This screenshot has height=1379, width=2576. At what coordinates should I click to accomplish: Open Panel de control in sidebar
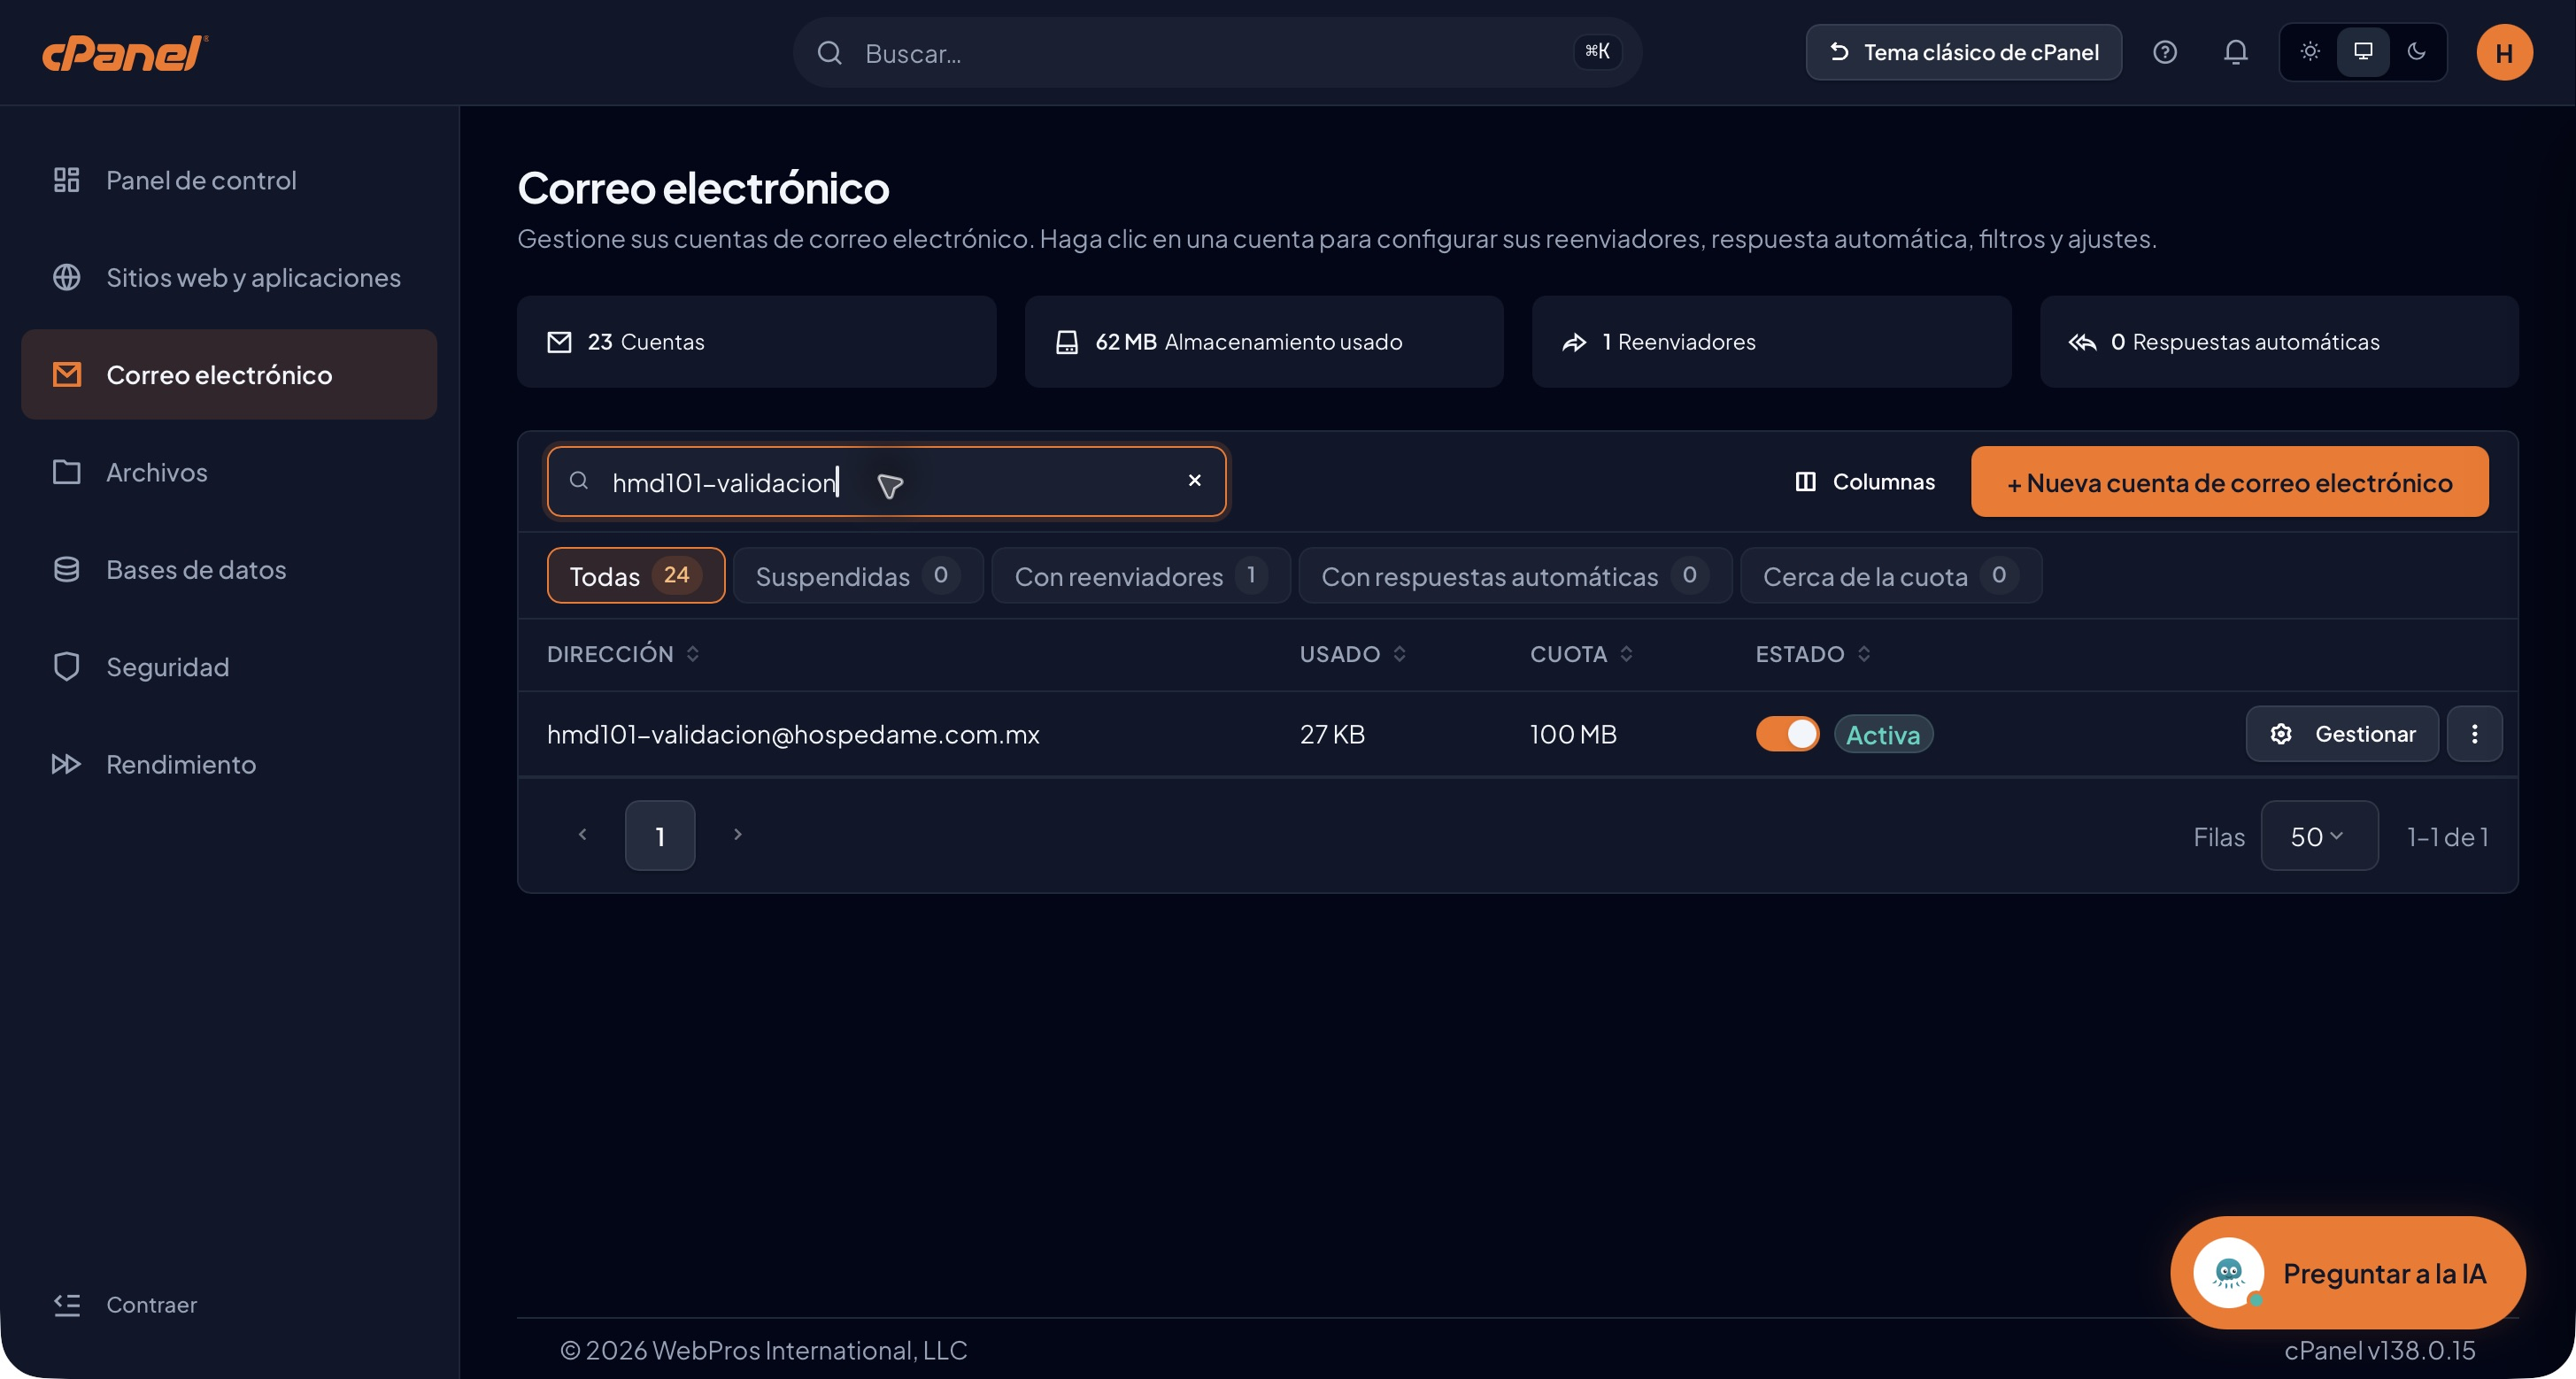229,180
